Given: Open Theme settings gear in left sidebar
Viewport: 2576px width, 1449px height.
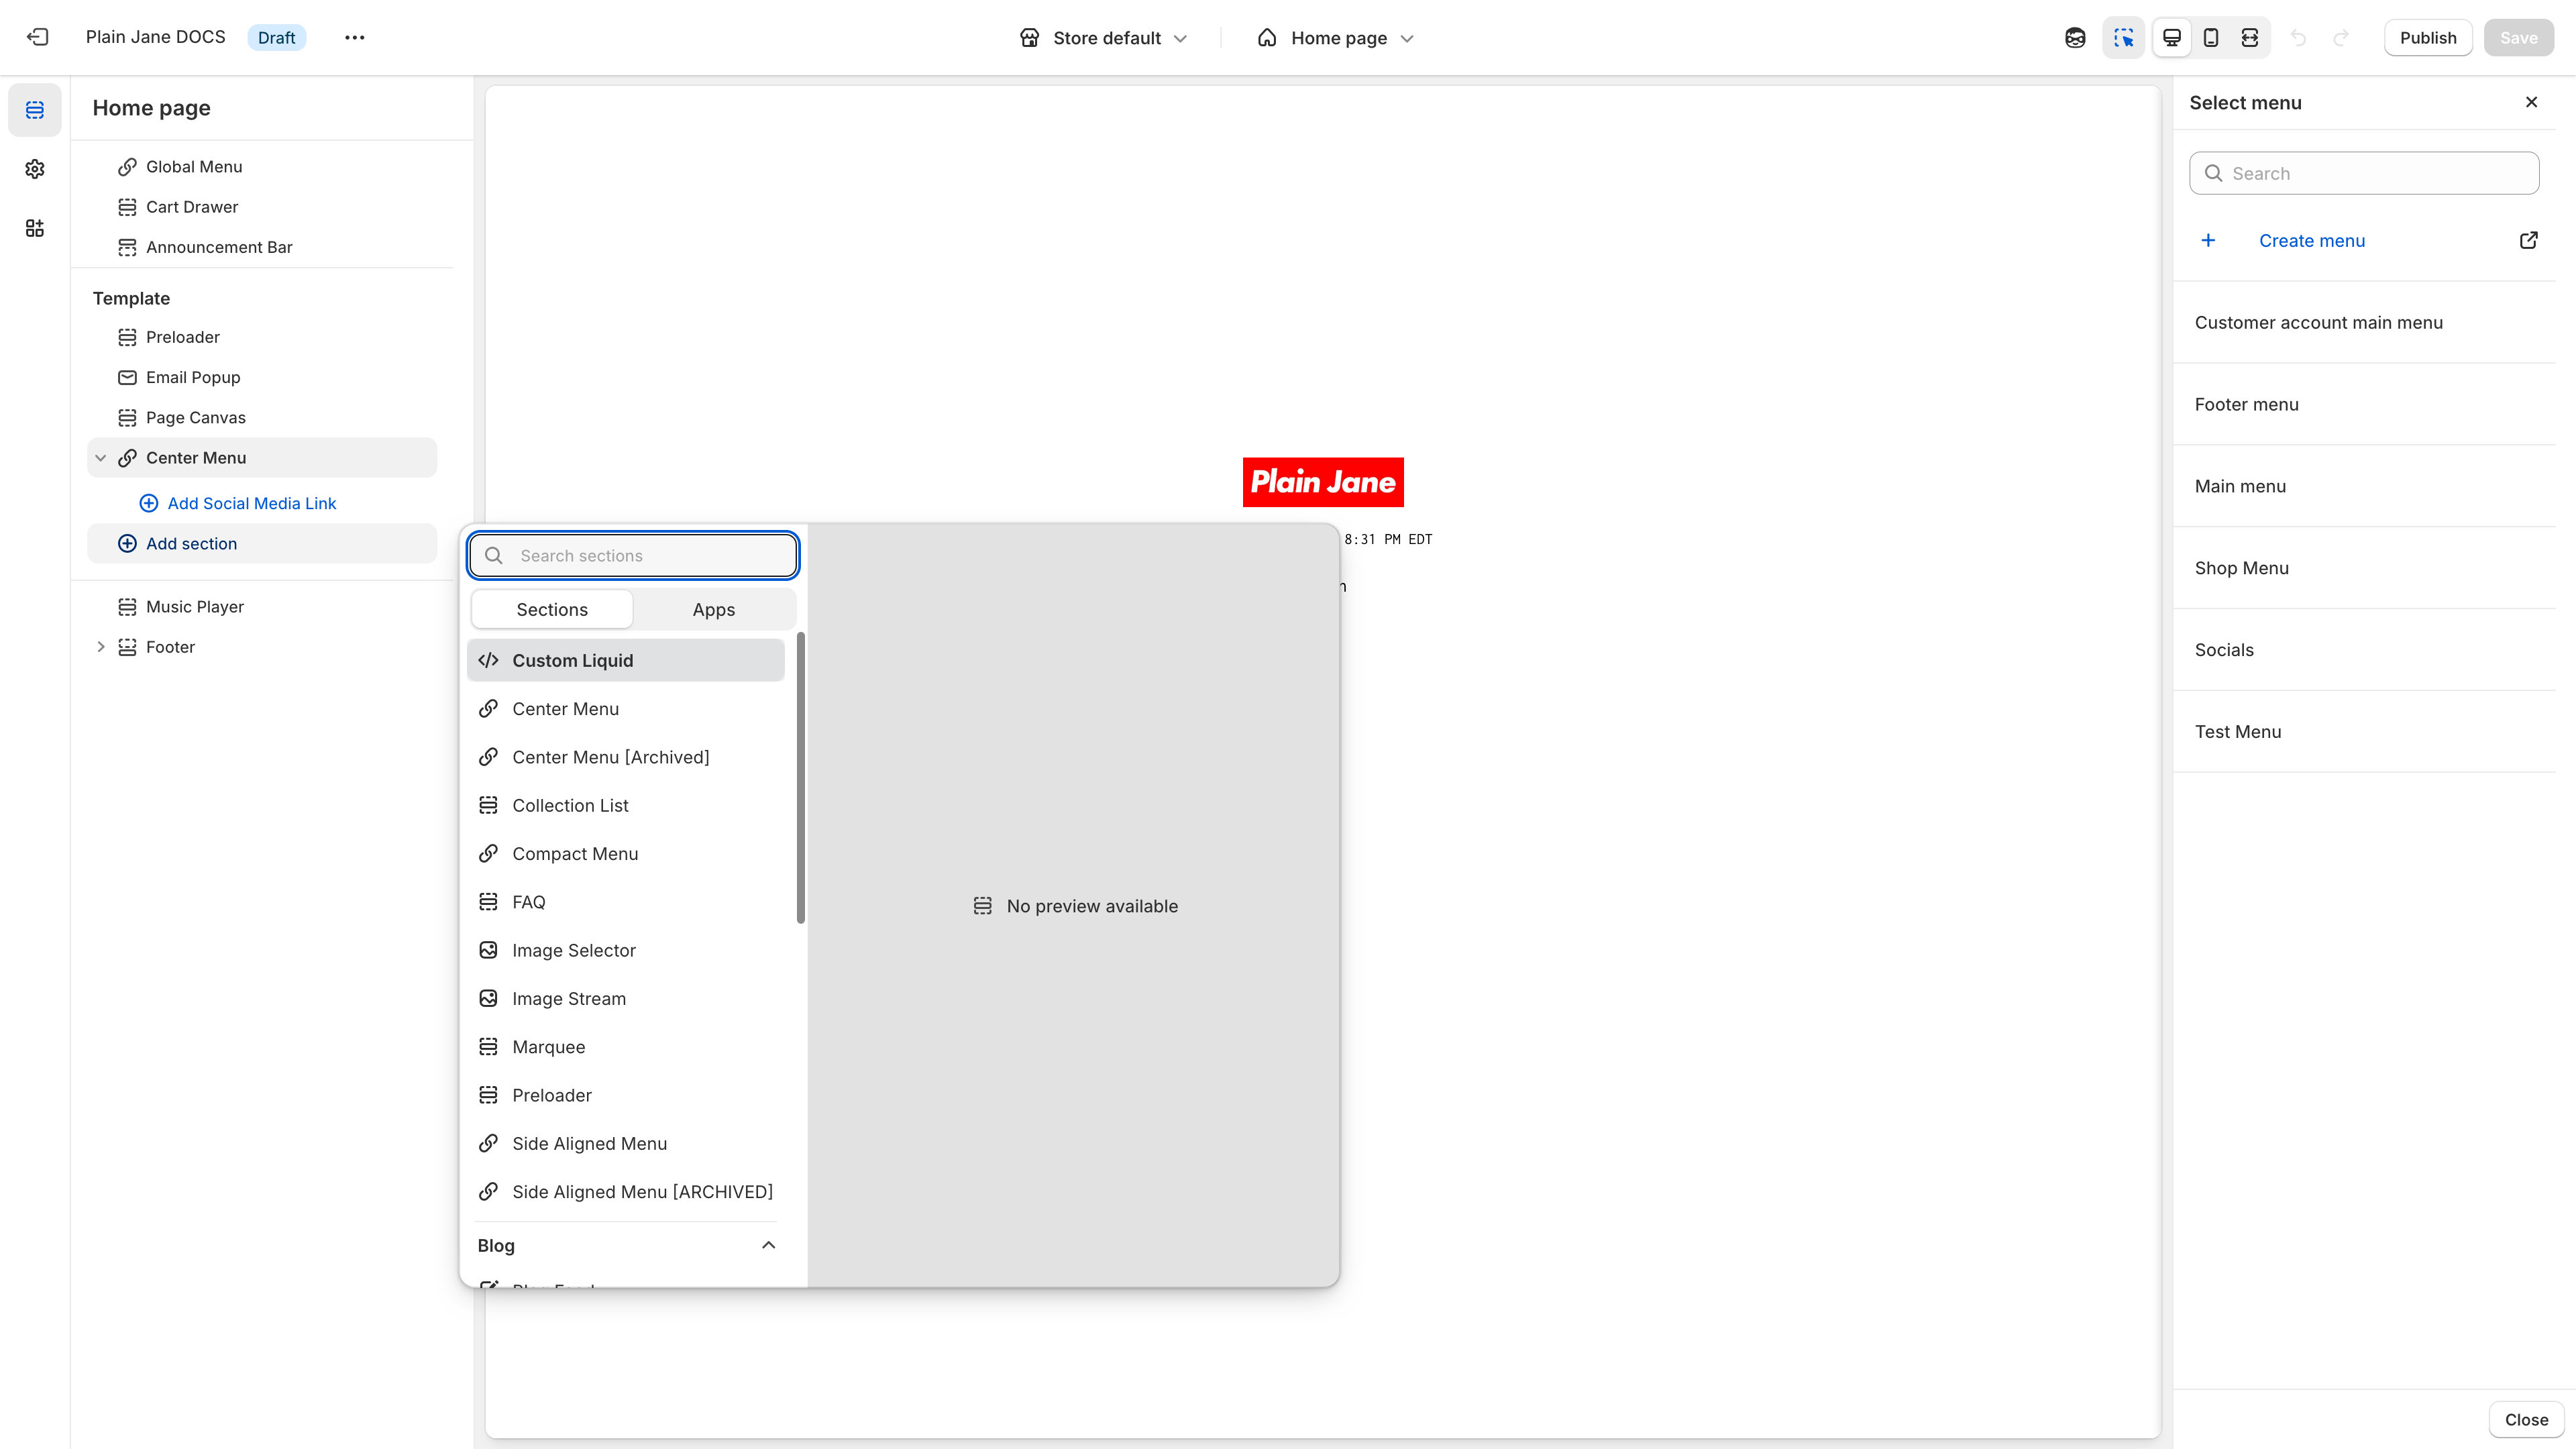Looking at the screenshot, I should [x=35, y=169].
